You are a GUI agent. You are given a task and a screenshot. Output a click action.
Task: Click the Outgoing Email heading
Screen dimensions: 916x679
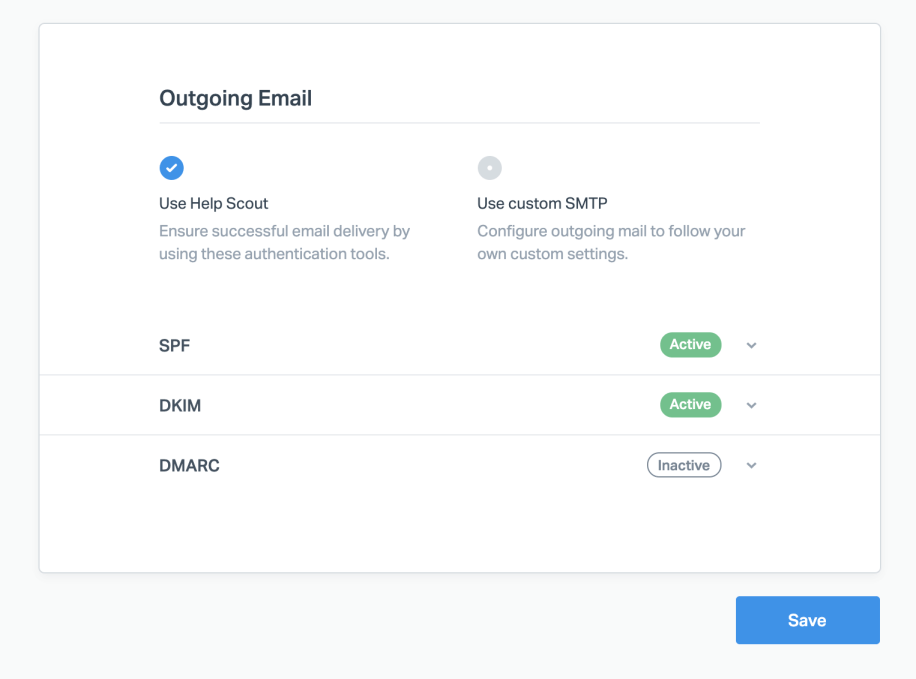pos(236,98)
